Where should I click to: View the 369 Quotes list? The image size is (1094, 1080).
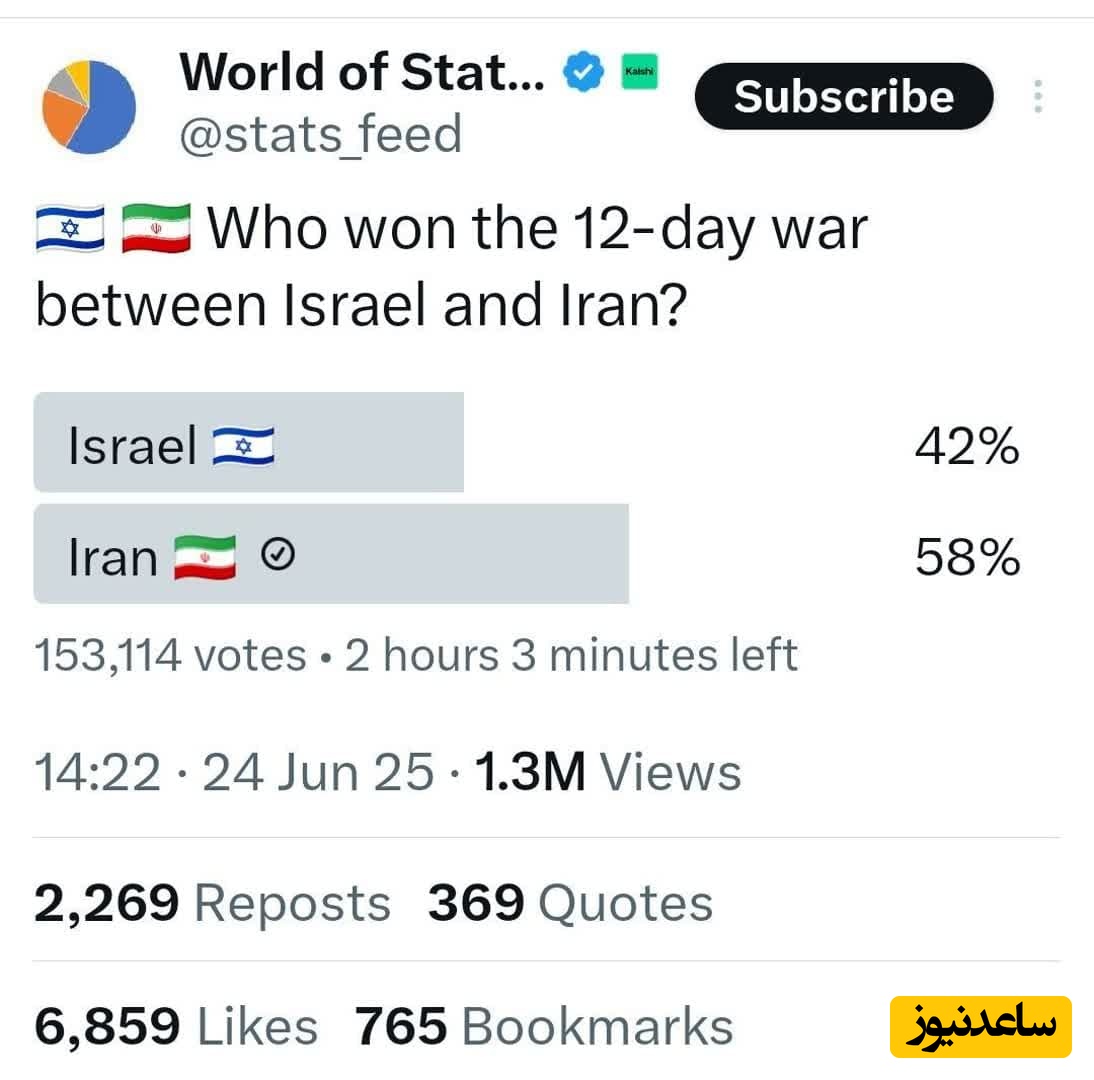click(570, 903)
